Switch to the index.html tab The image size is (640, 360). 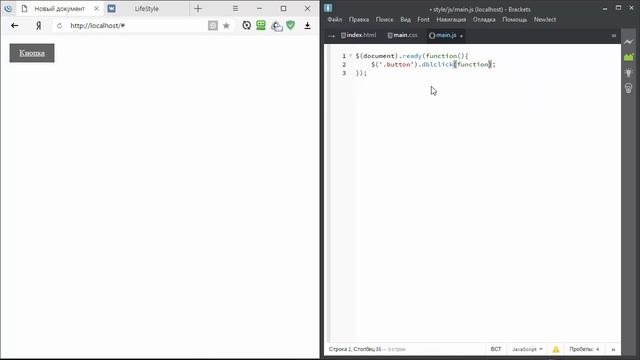(x=358, y=36)
